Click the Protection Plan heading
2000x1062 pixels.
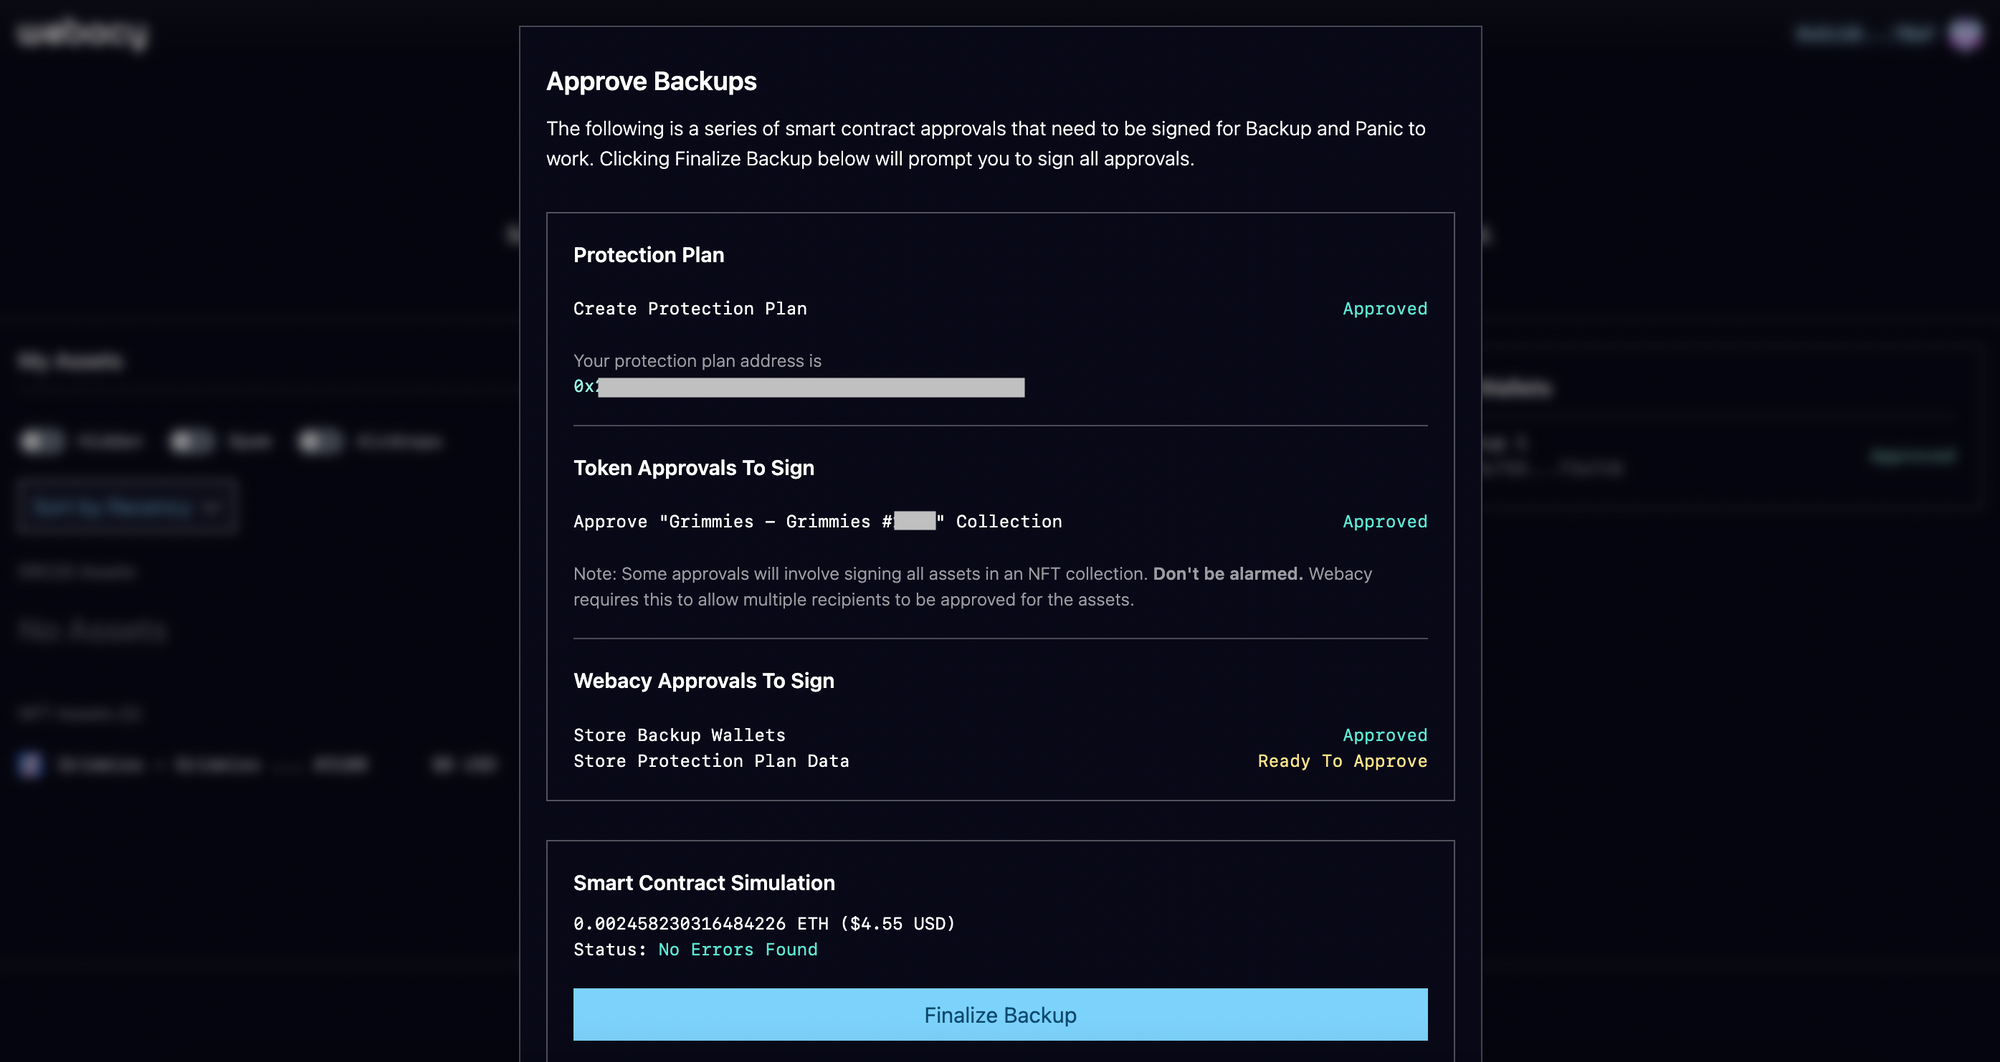[x=648, y=255]
